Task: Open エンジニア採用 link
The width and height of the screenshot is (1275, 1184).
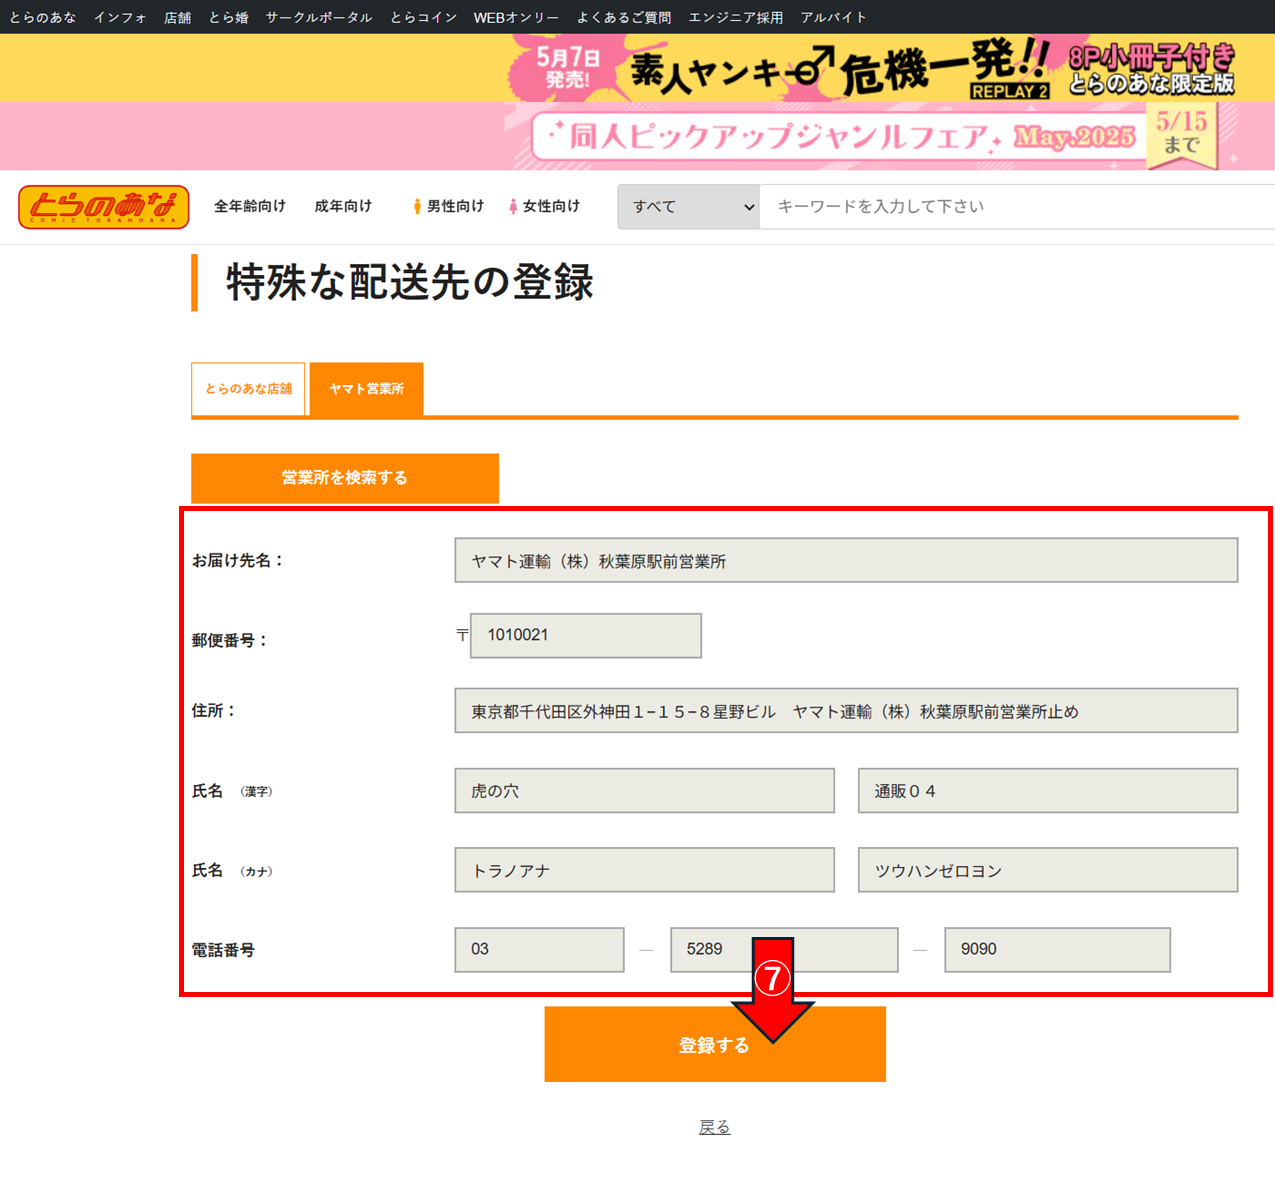Action: click(x=736, y=17)
